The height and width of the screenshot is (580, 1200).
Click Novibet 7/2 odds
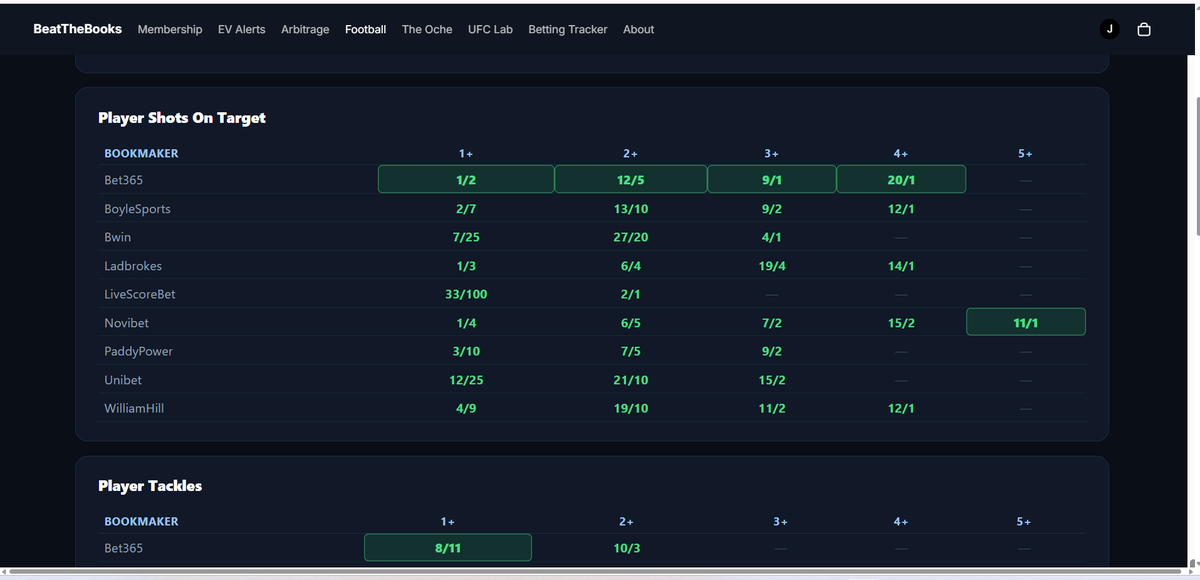772,323
